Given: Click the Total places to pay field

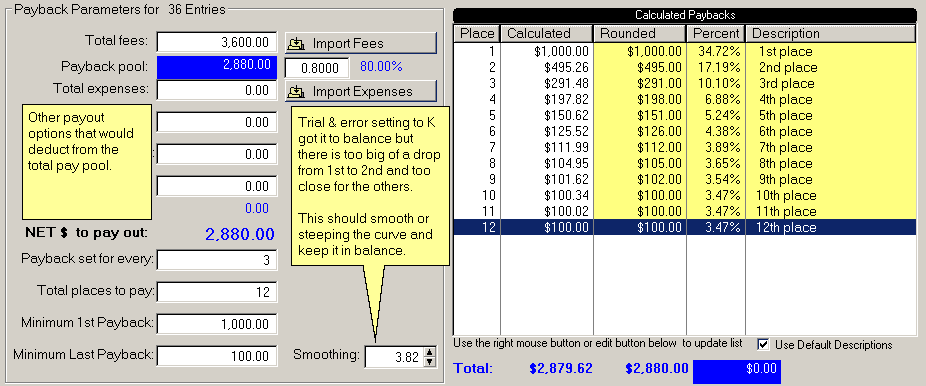Looking at the screenshot, I should click(217, 292).
